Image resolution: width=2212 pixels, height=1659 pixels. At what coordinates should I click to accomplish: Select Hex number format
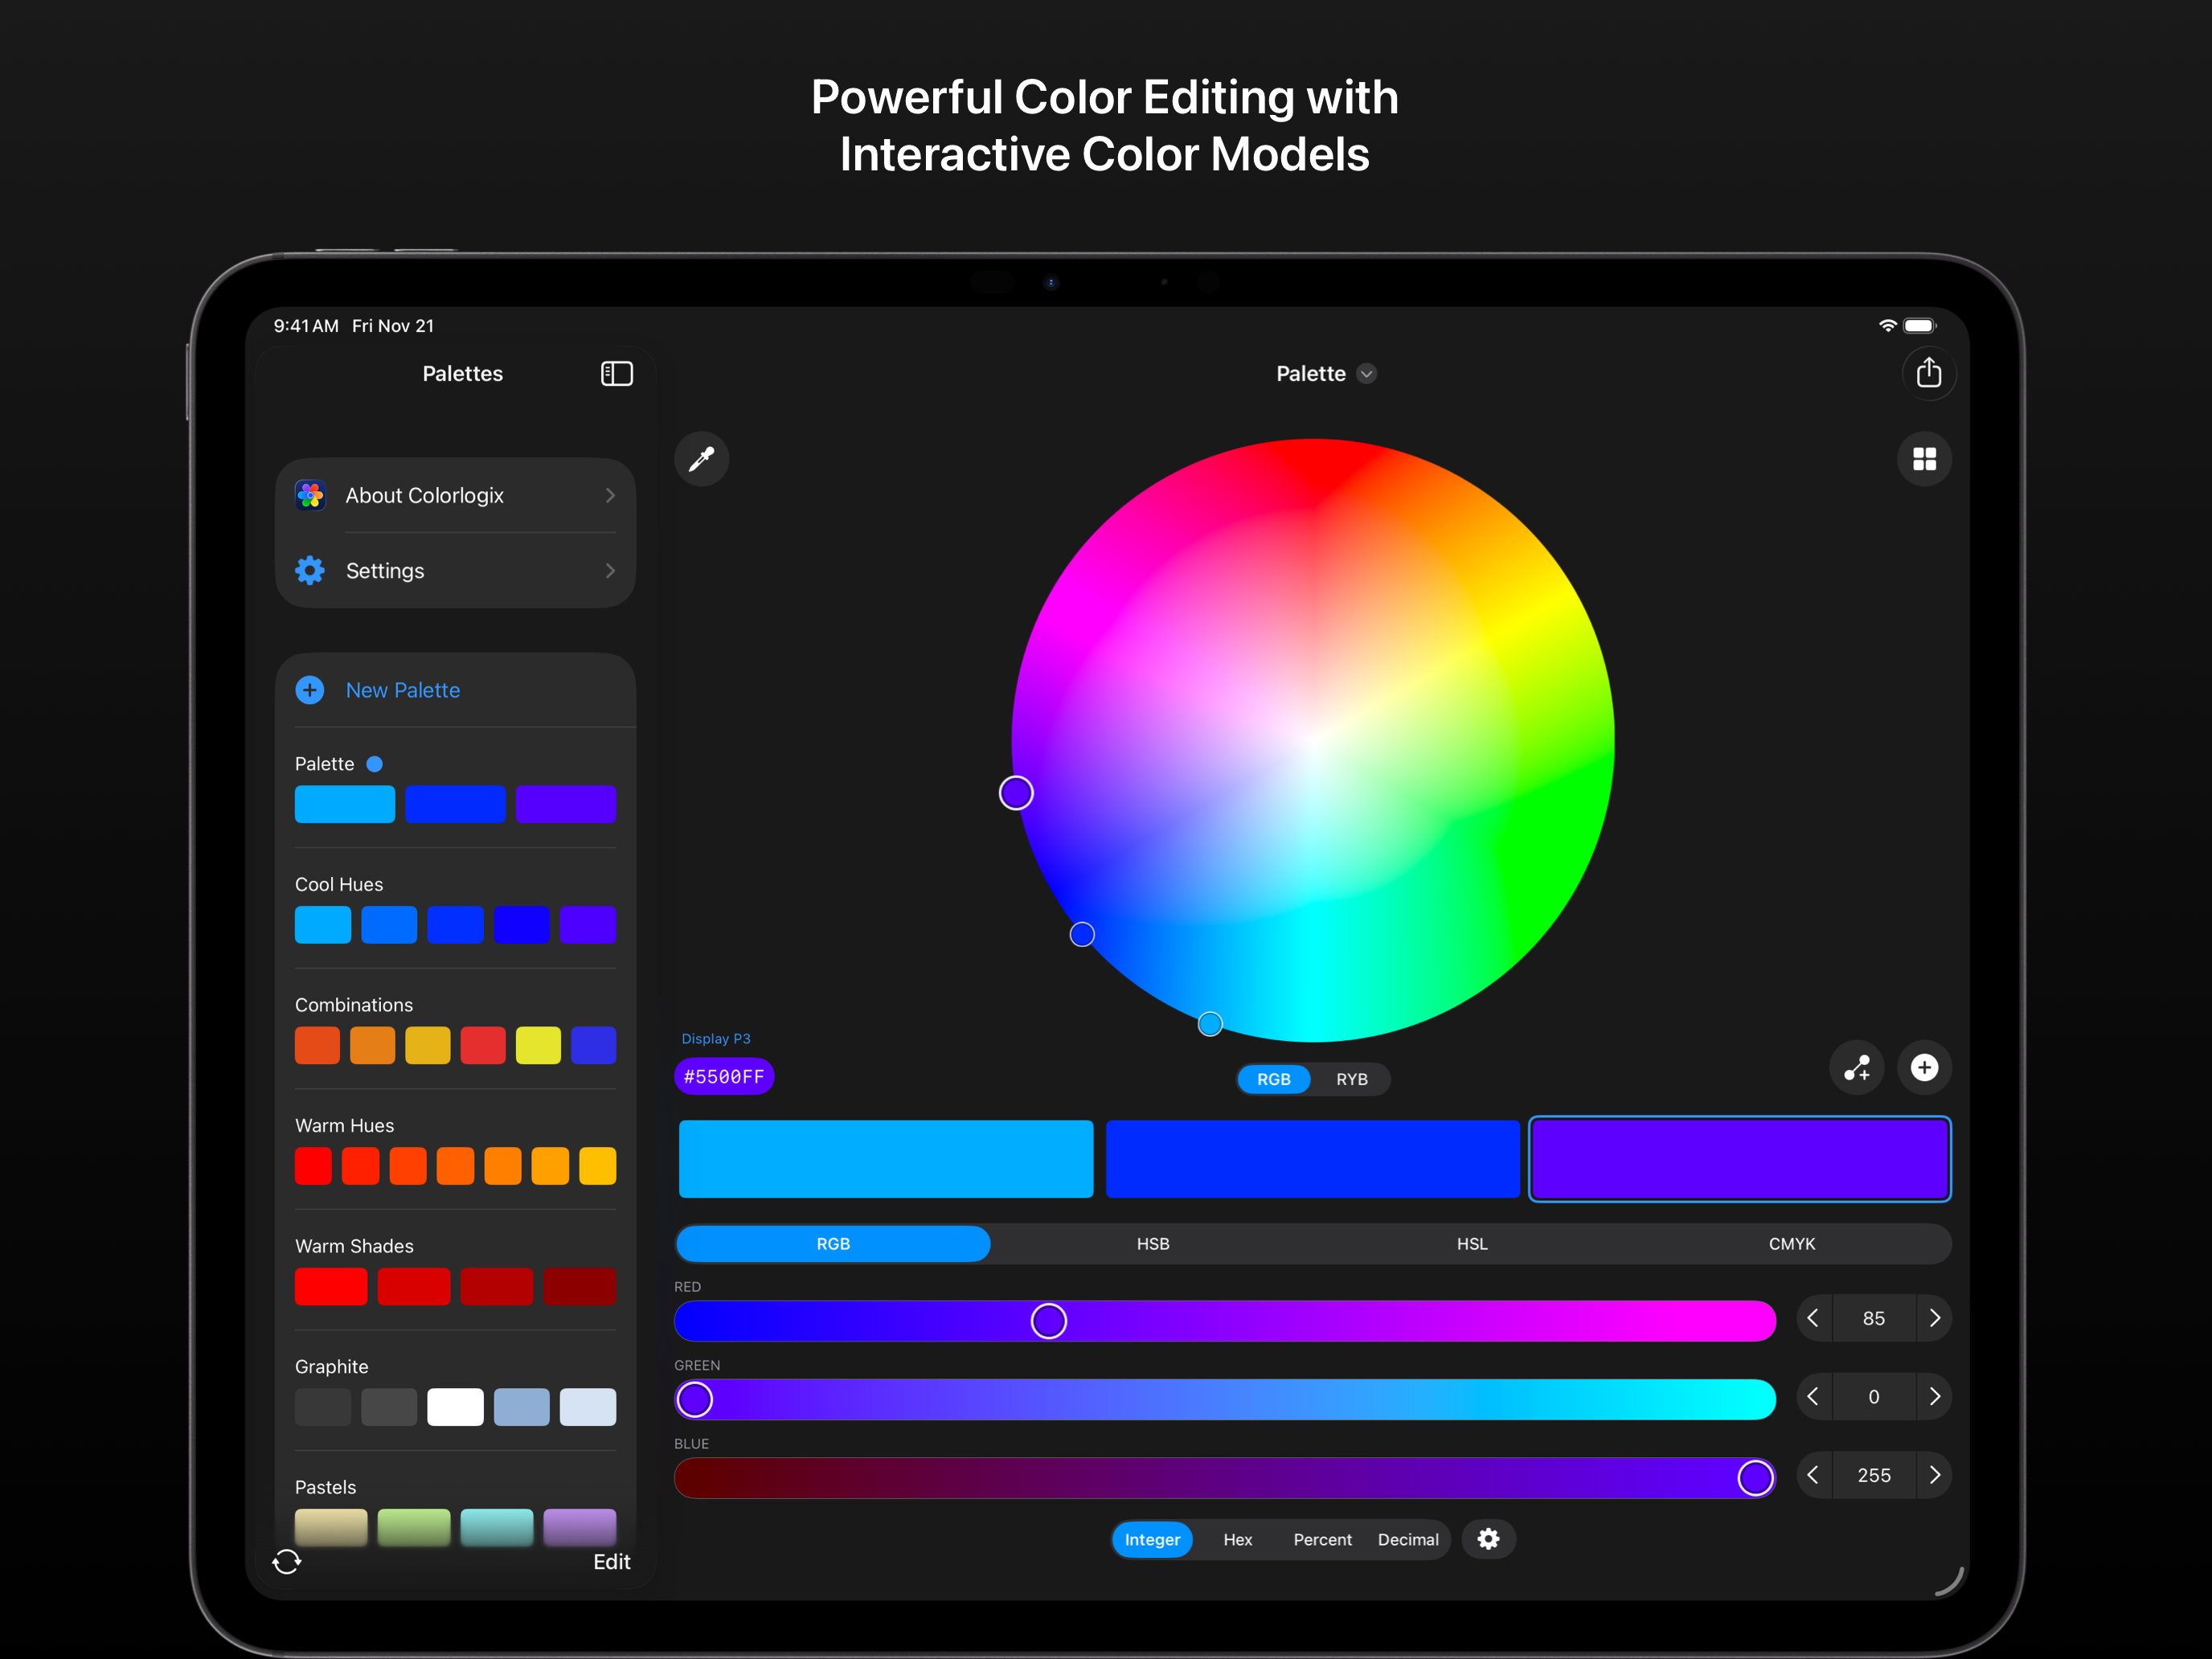coord(1237,1539)
